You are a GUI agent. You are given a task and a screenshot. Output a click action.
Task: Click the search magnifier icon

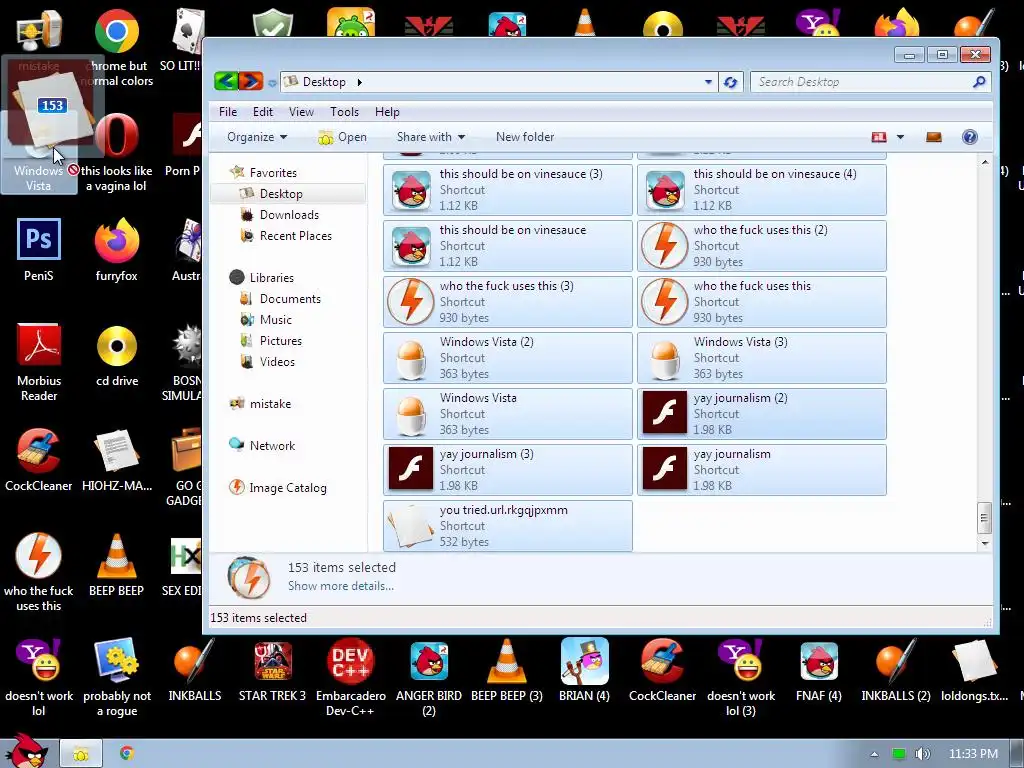(x=978, y=82)
